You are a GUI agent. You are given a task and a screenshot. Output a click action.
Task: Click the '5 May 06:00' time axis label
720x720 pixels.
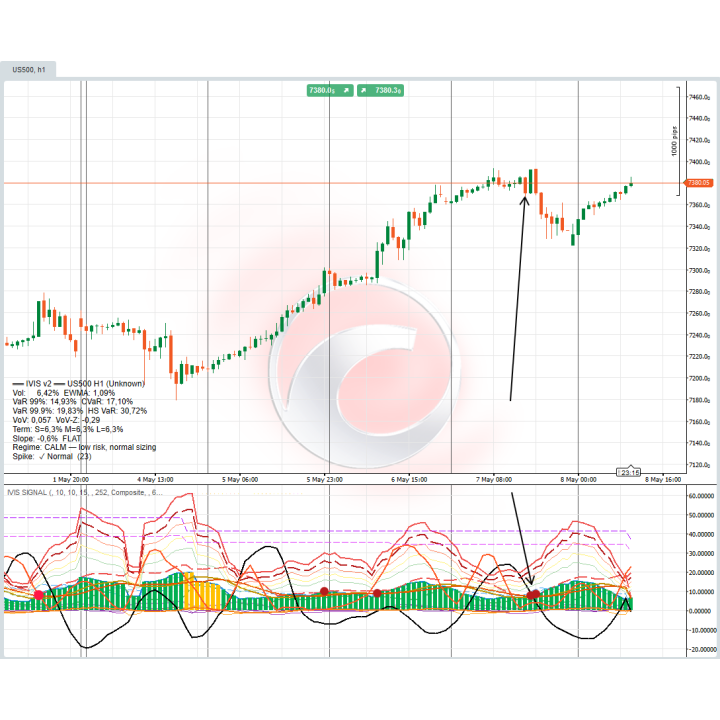point(240,479)
